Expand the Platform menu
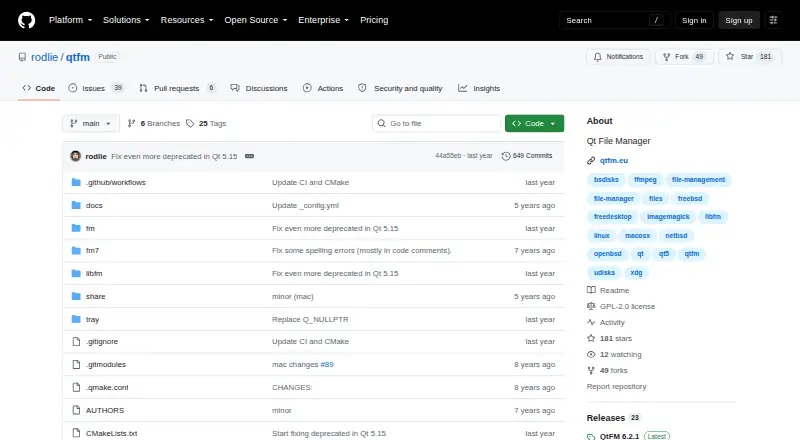The height and width of the screenshot is (440, 800). click(70, 20)
